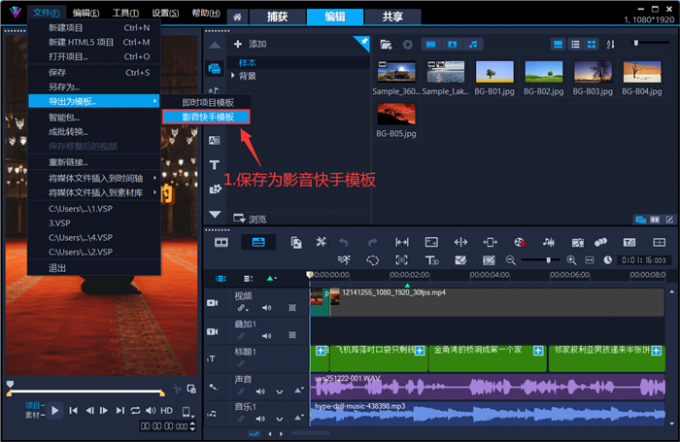
Task: Click the 智能包 menu entry
Action: [65, 117]
